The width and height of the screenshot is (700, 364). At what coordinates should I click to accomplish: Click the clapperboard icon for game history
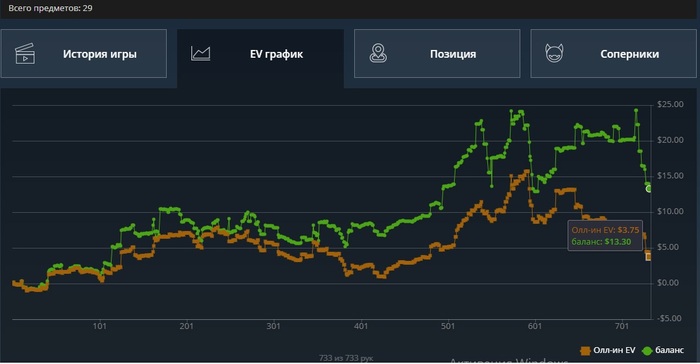pyautogui.click(x=25, y=54)
